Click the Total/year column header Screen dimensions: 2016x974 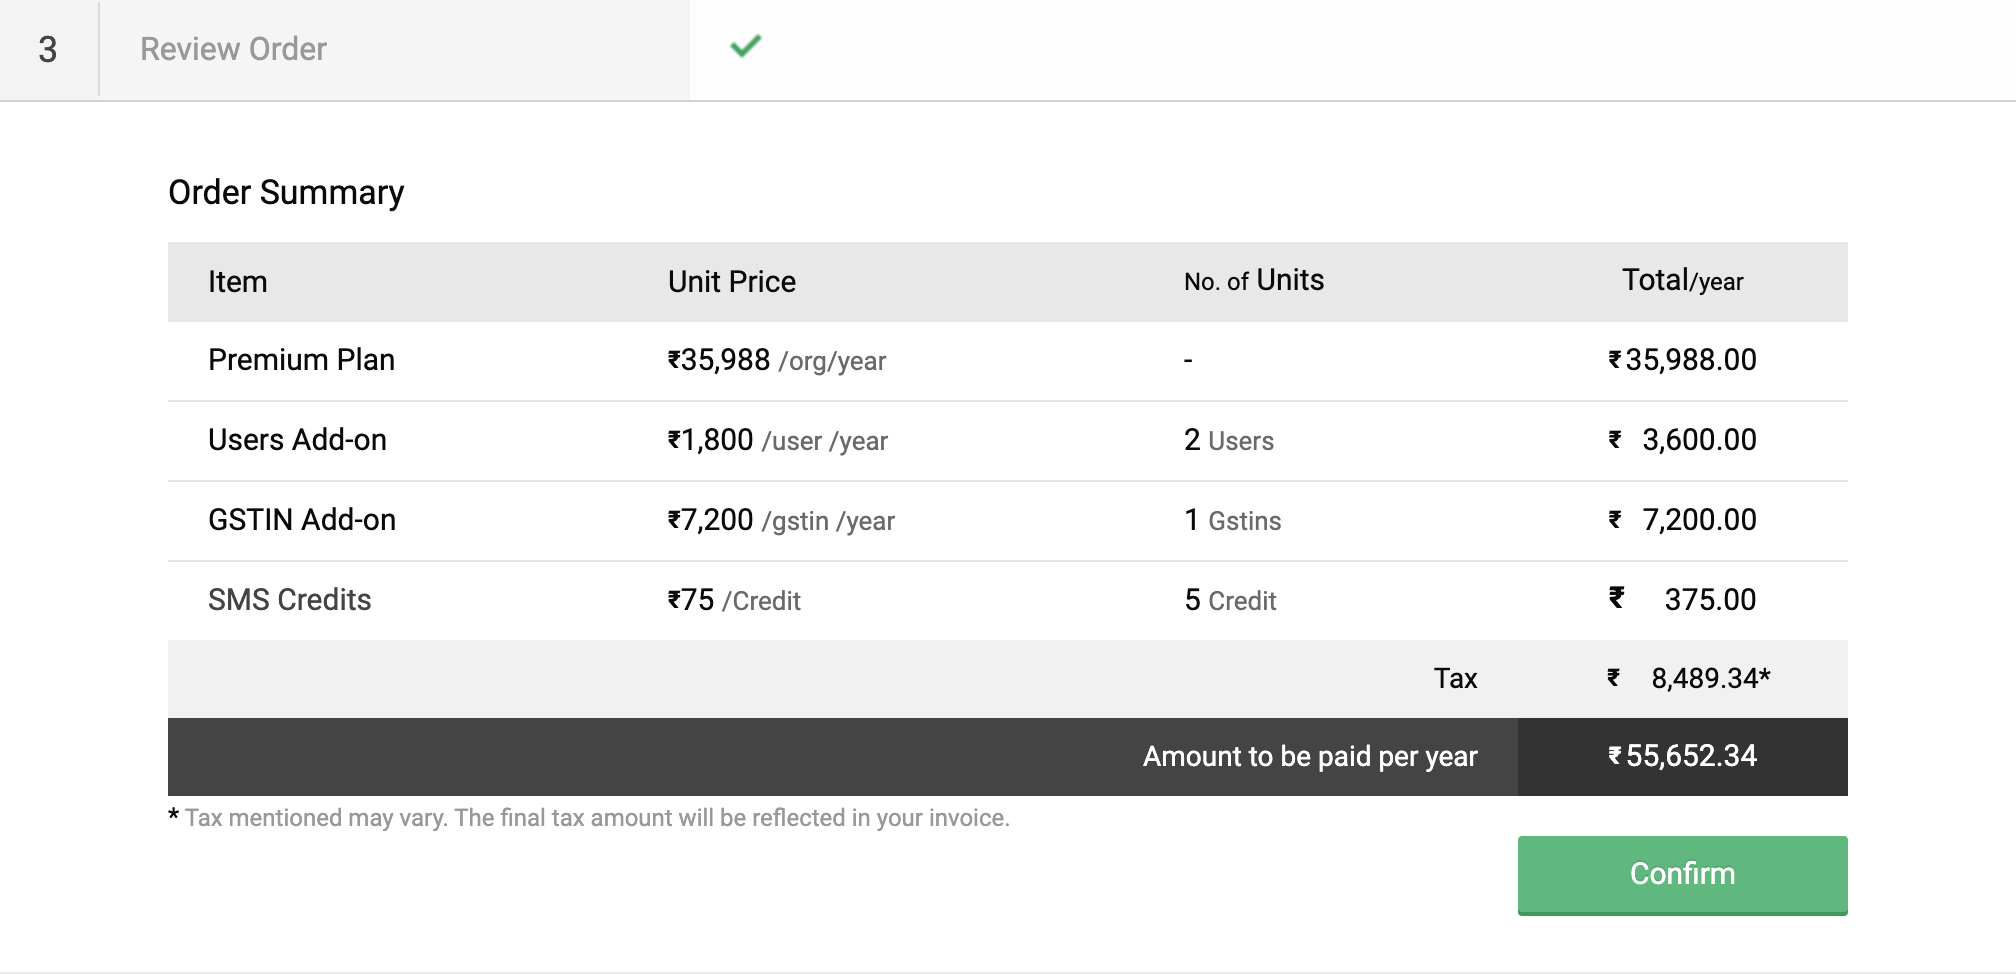[1682, 281]
